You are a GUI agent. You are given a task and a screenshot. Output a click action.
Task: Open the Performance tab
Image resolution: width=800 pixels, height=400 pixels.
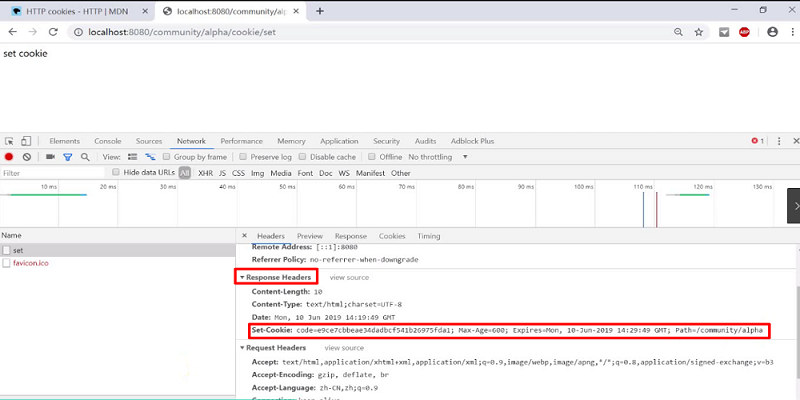242,141
